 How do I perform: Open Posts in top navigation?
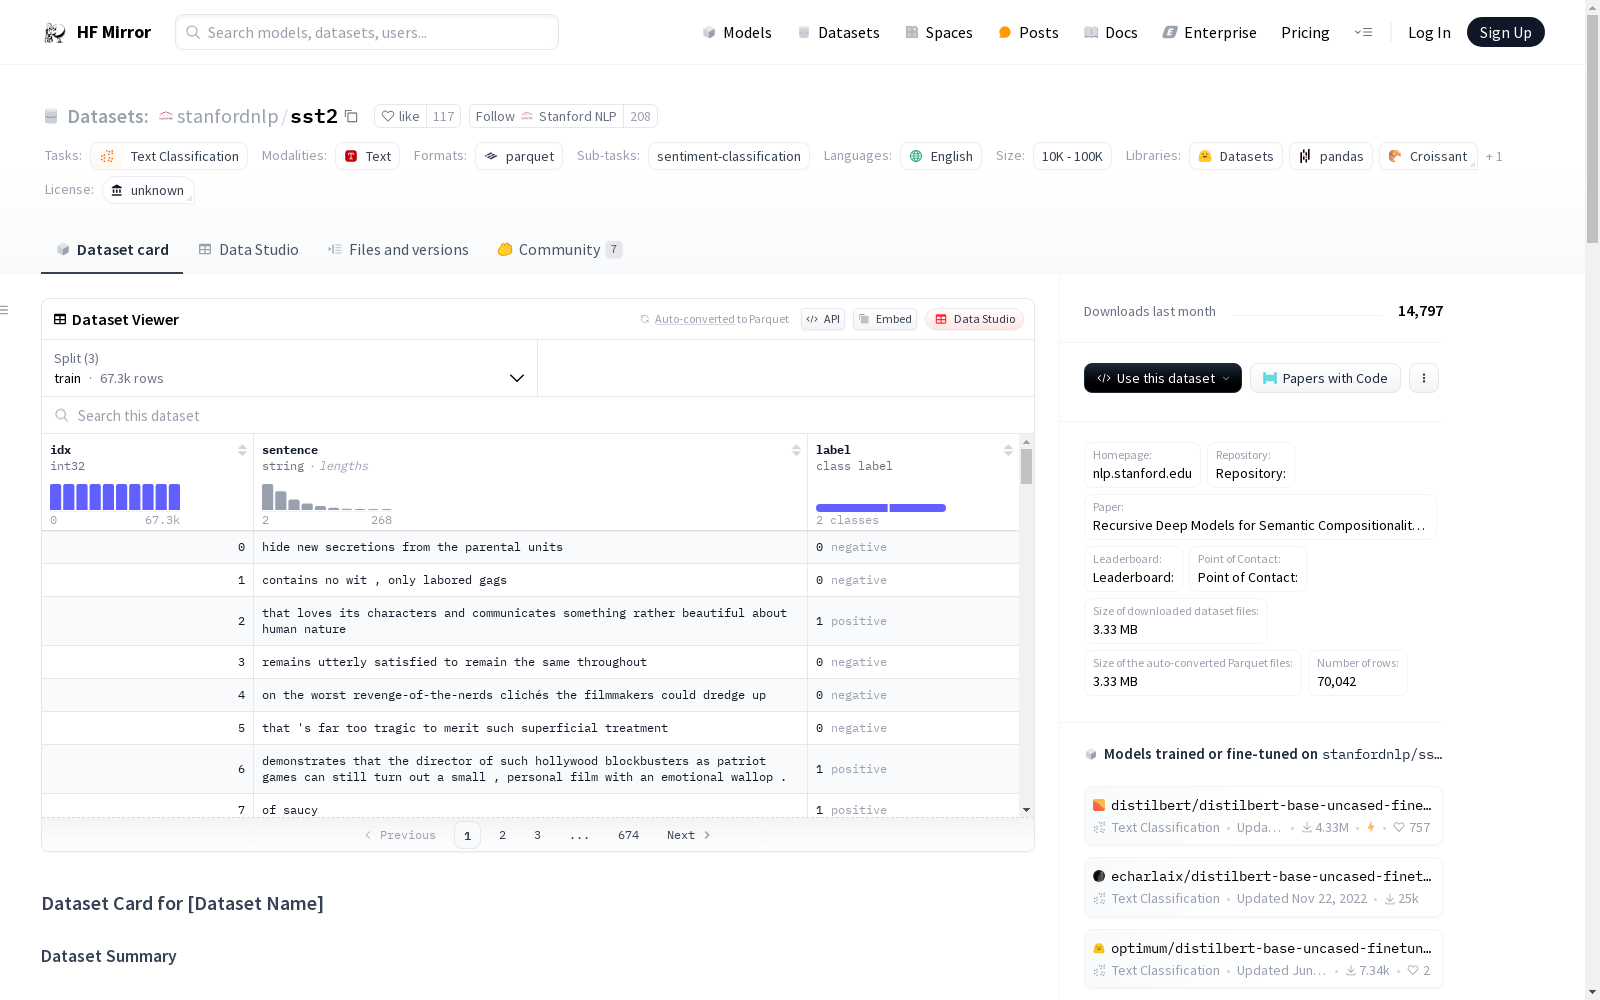pyautogui.click(x=1028, y=32)
